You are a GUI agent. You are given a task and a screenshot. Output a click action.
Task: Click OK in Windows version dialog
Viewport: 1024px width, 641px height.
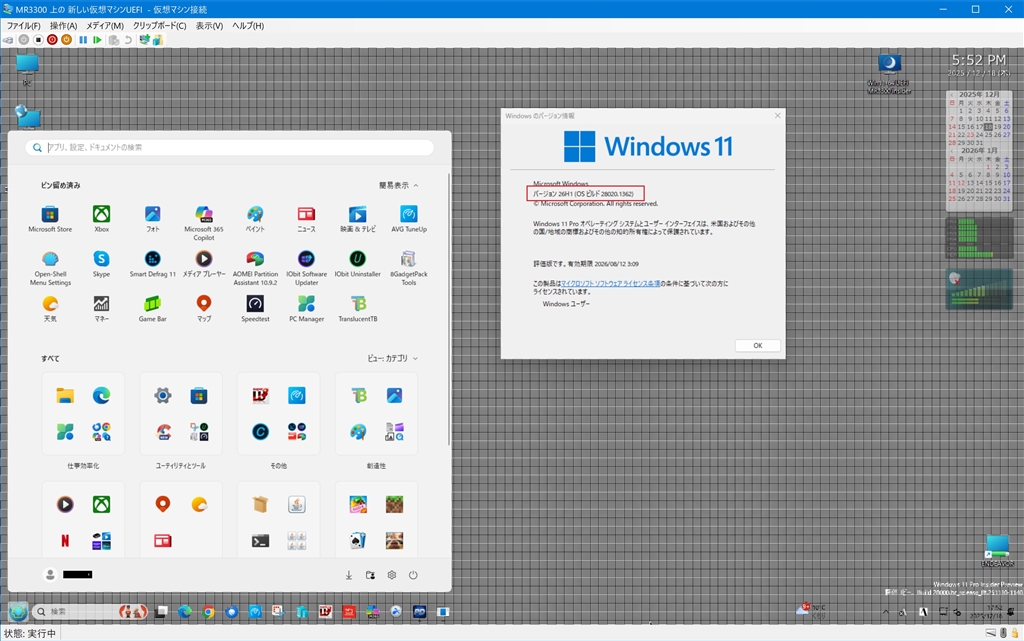click(x=757, y=345)
